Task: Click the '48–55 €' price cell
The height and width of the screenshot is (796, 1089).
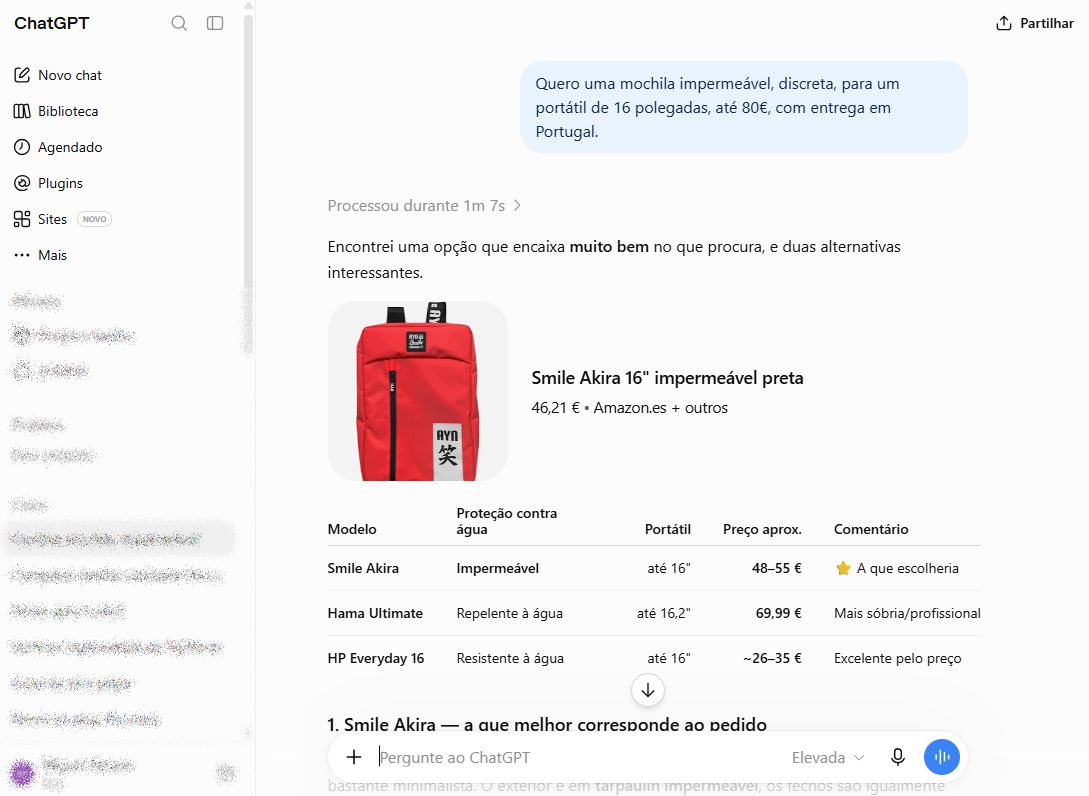Action: 776,568
